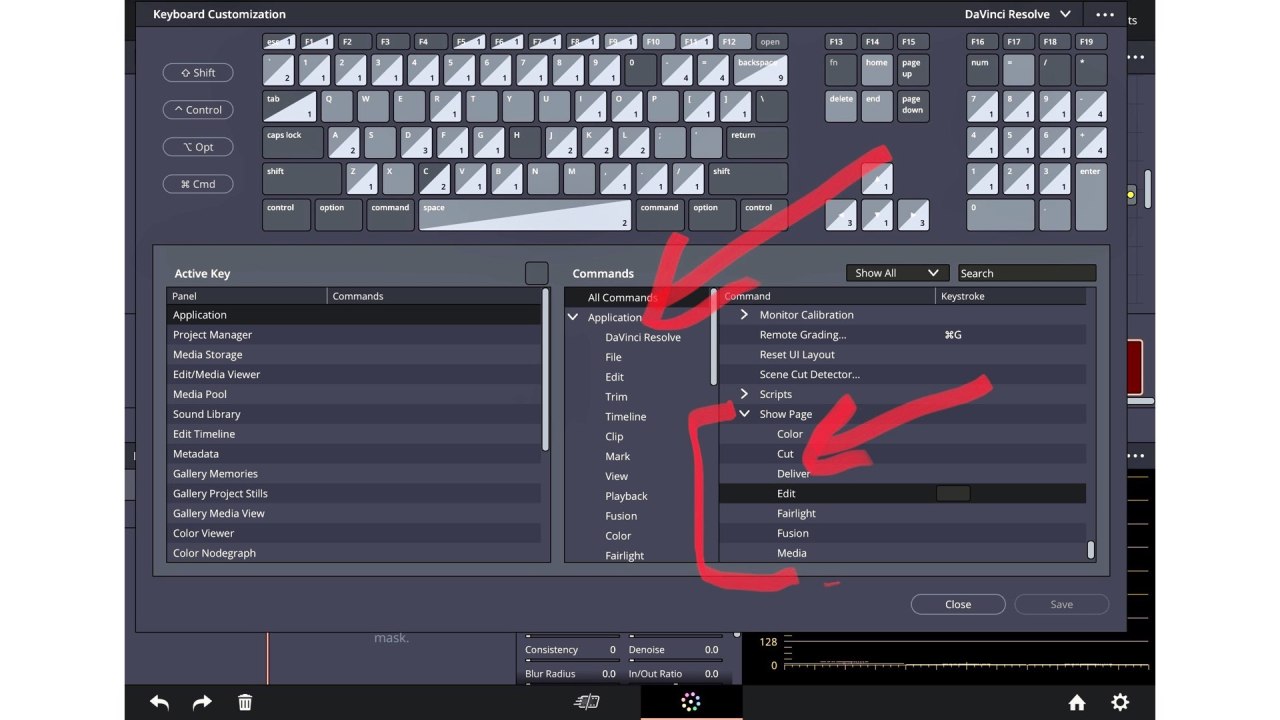Open the Cut page icon in bottom bar

586,702
